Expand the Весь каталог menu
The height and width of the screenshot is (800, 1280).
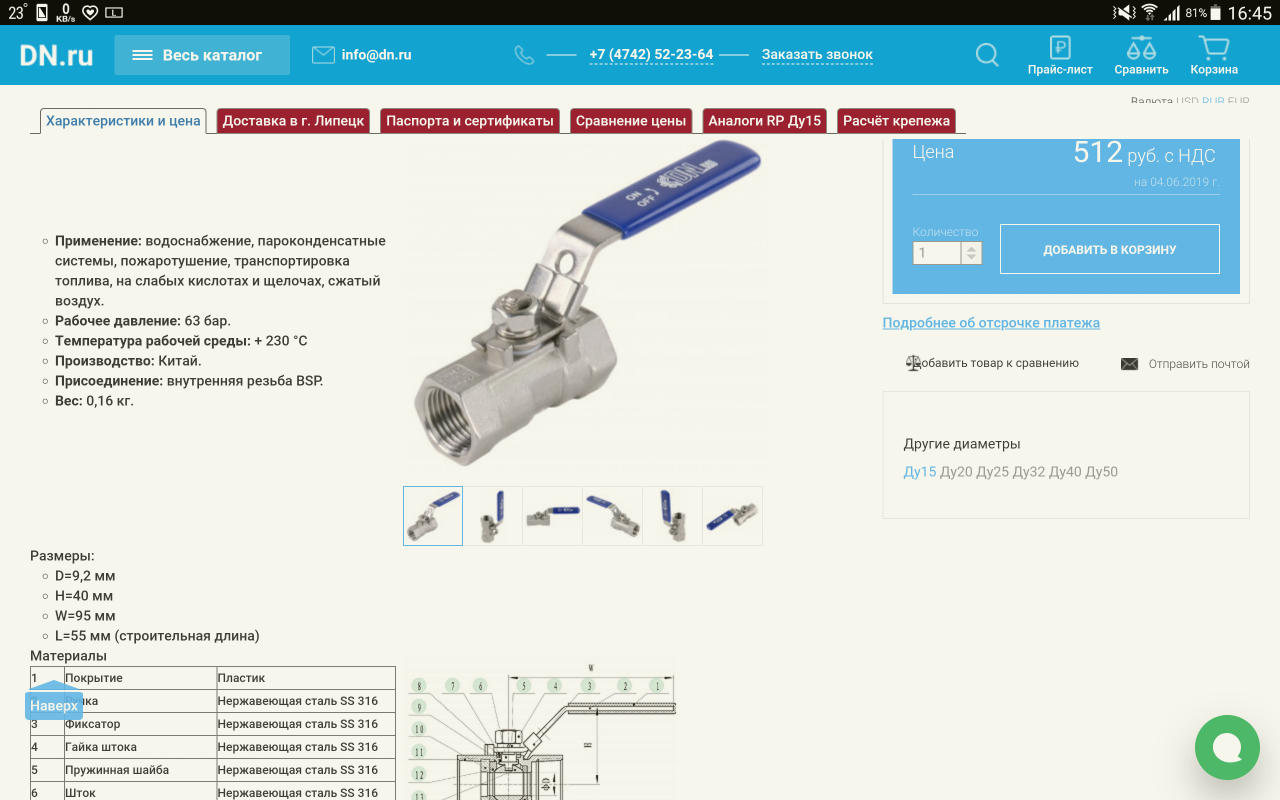click(202, 55)
